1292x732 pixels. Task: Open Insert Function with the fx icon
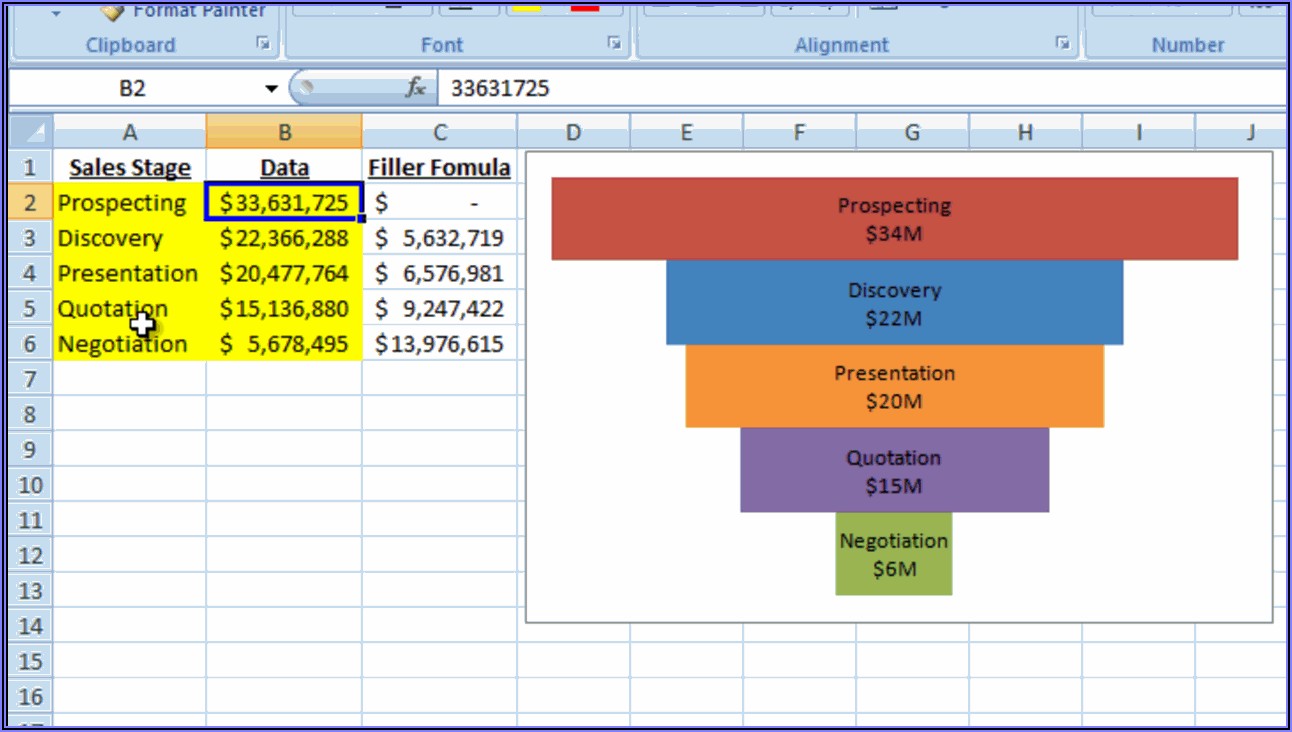point(415,88)
